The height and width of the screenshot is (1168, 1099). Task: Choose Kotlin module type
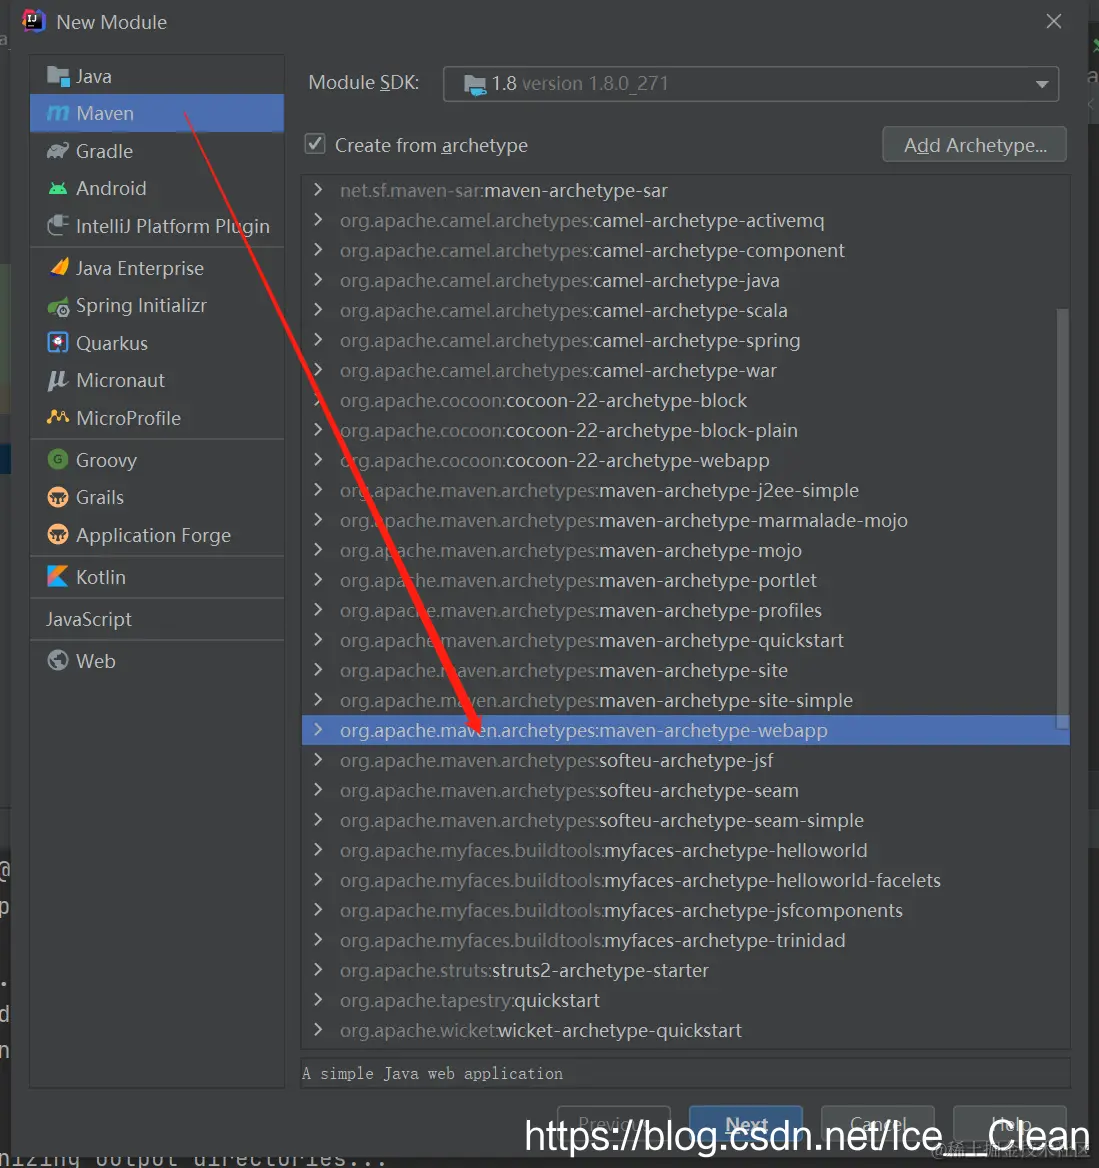[156, 577]
